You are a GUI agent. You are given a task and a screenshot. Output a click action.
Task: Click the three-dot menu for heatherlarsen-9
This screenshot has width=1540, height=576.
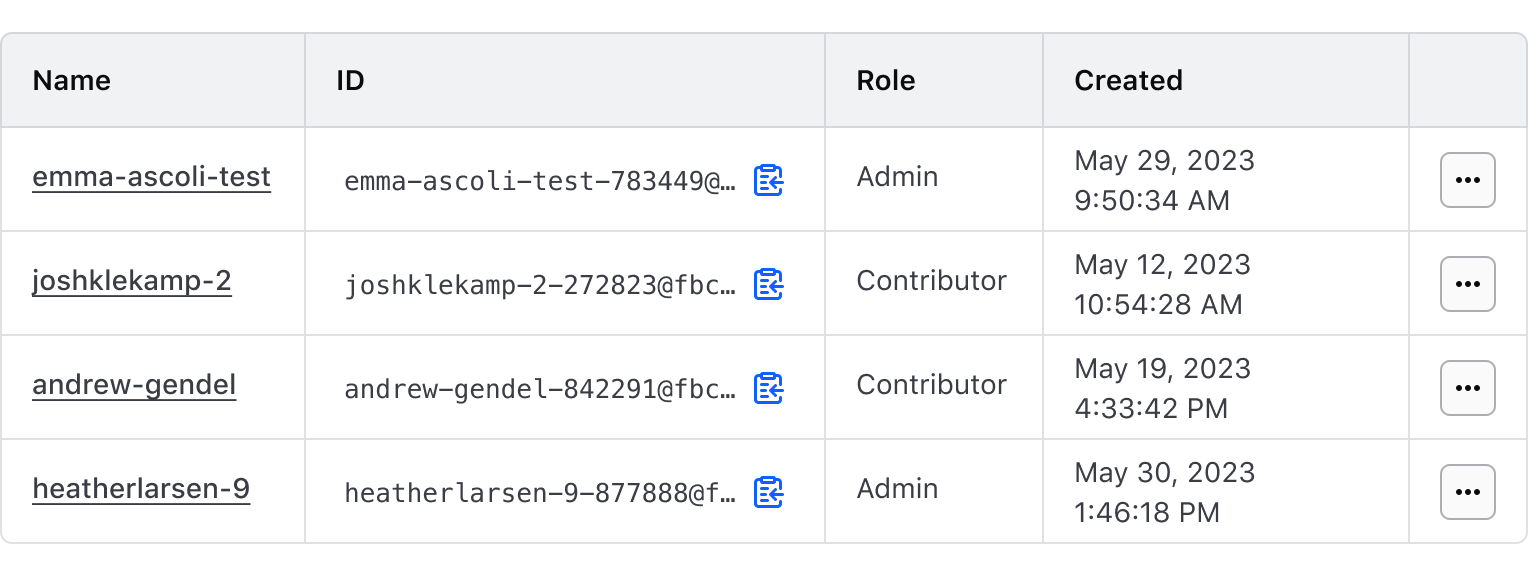pos(1467,491)
